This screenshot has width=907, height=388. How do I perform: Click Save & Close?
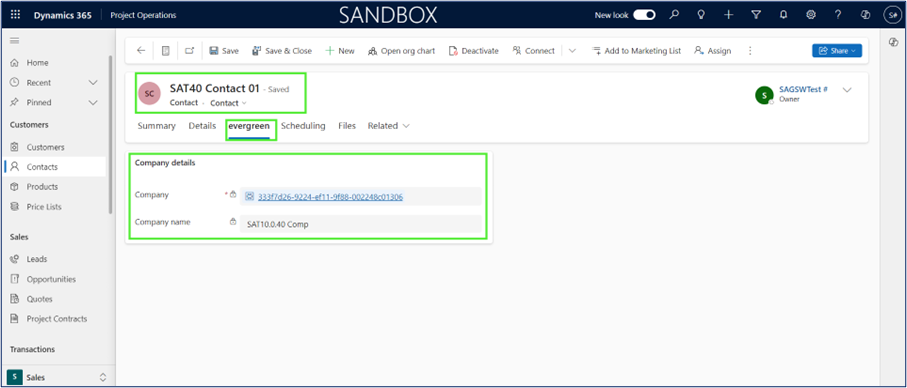282,51
